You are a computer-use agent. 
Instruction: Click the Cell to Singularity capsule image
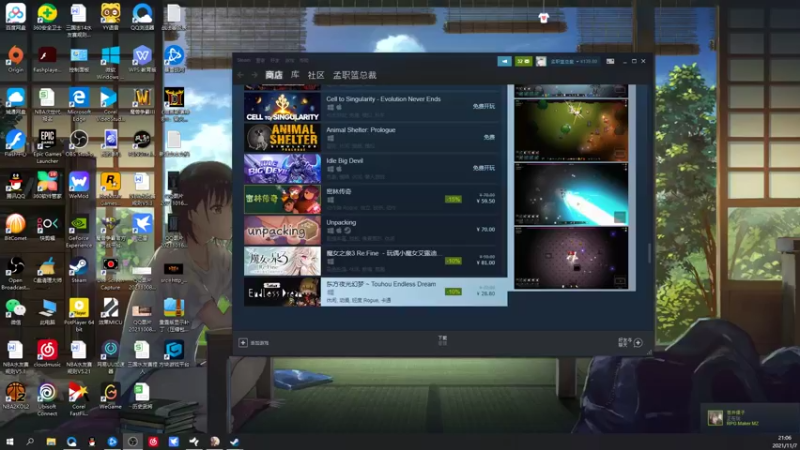(282, 107)
